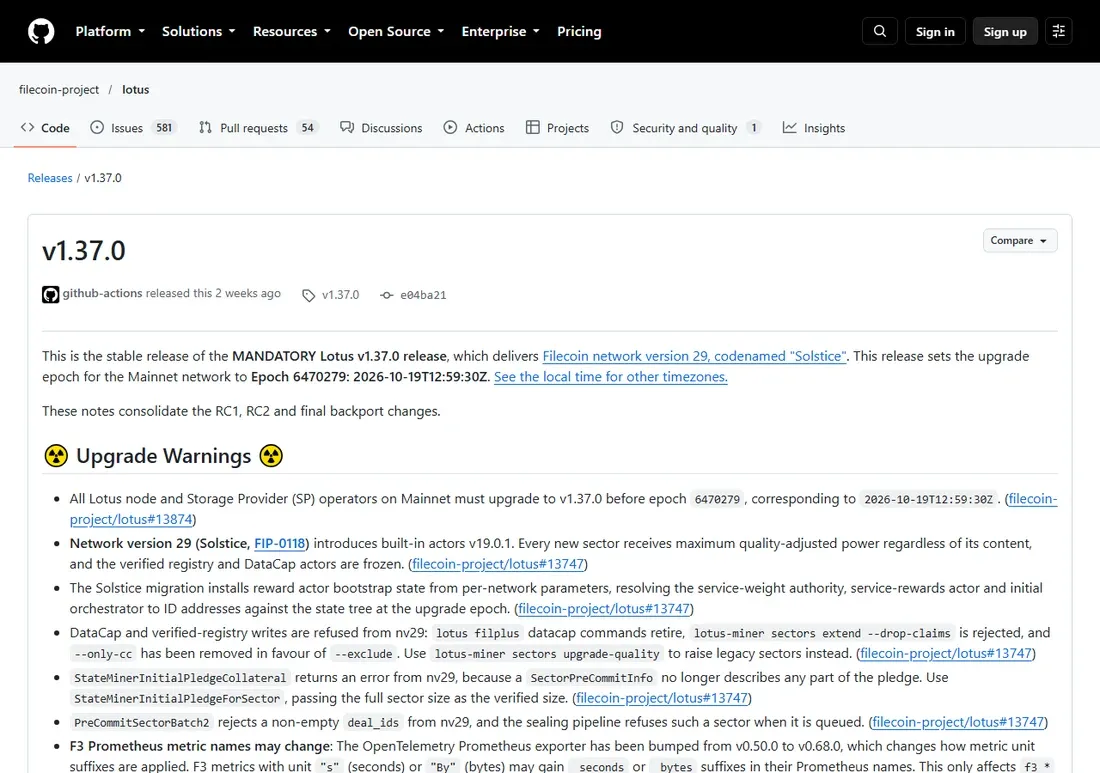Open the local time for other timezones link

610,377
